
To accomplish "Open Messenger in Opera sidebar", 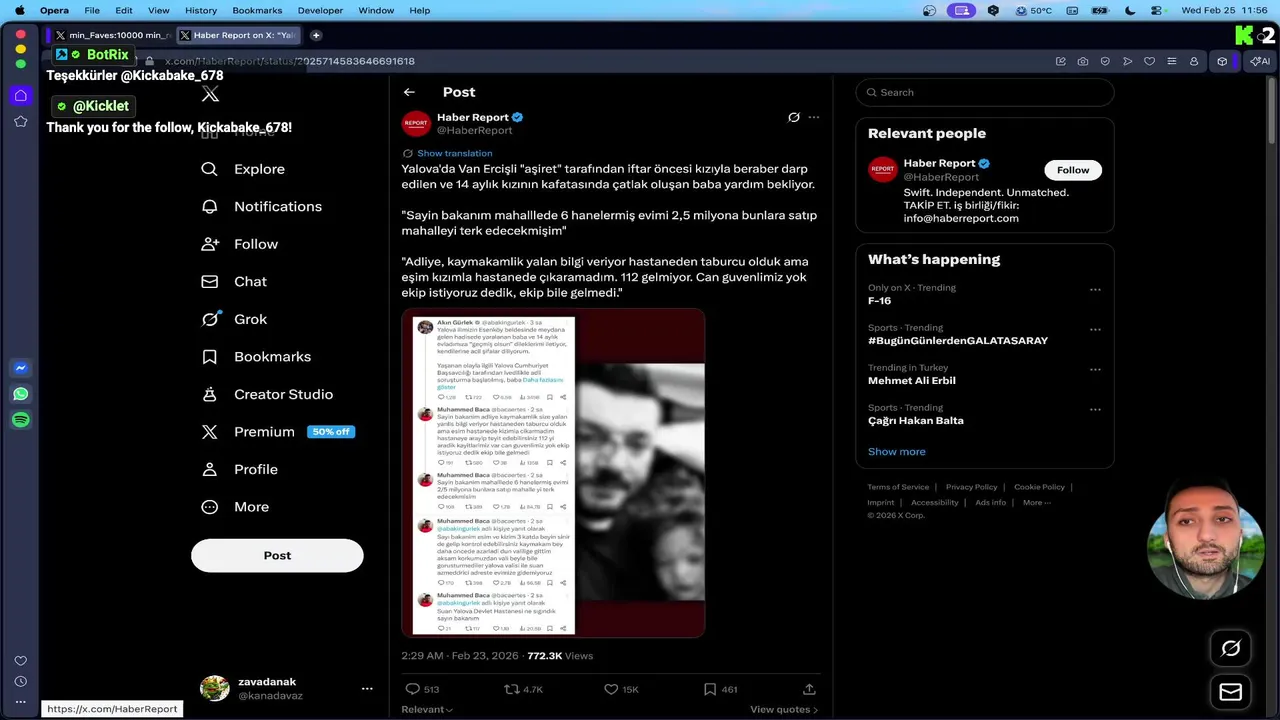I will coord(21,368).
